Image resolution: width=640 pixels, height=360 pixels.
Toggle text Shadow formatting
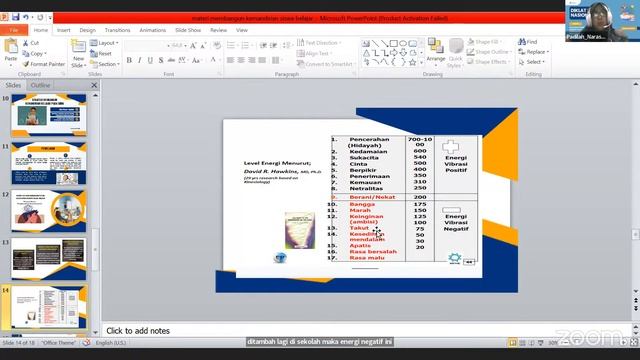click(161, 60)
